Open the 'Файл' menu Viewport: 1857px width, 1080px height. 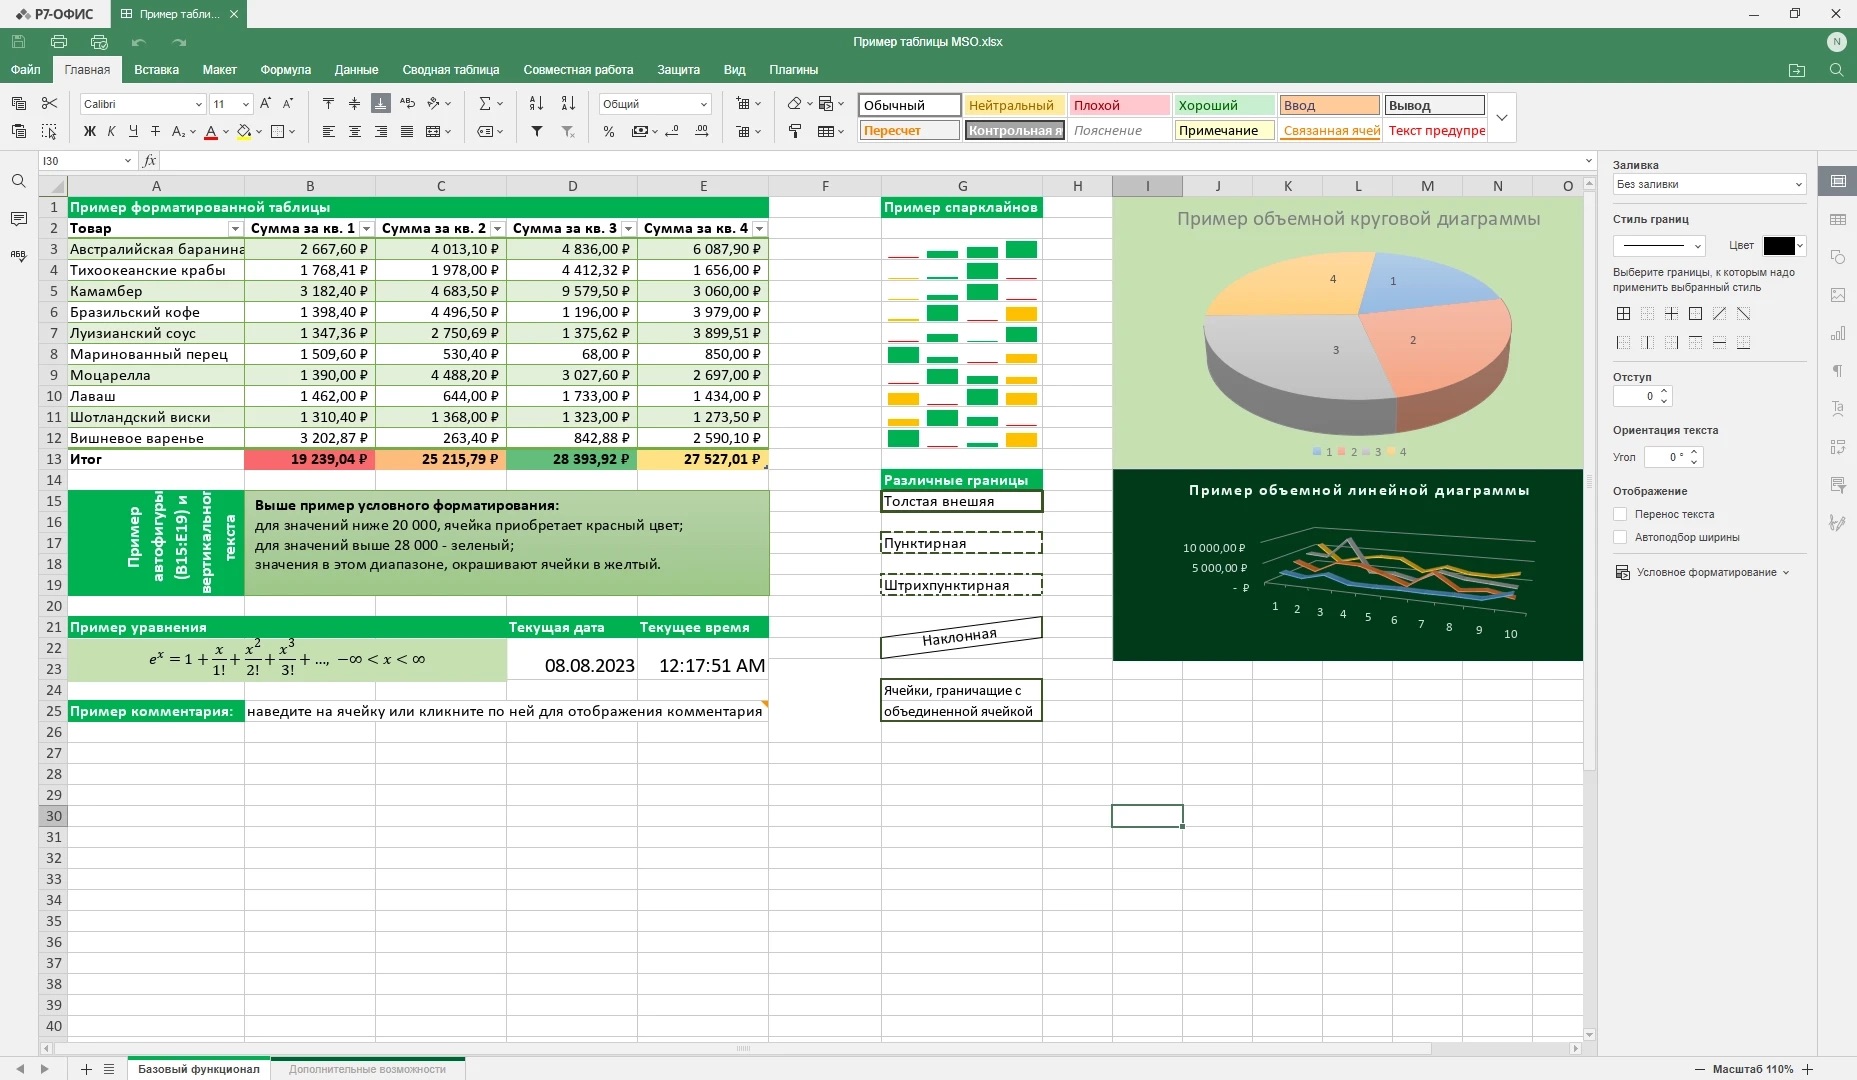point(26,70)
